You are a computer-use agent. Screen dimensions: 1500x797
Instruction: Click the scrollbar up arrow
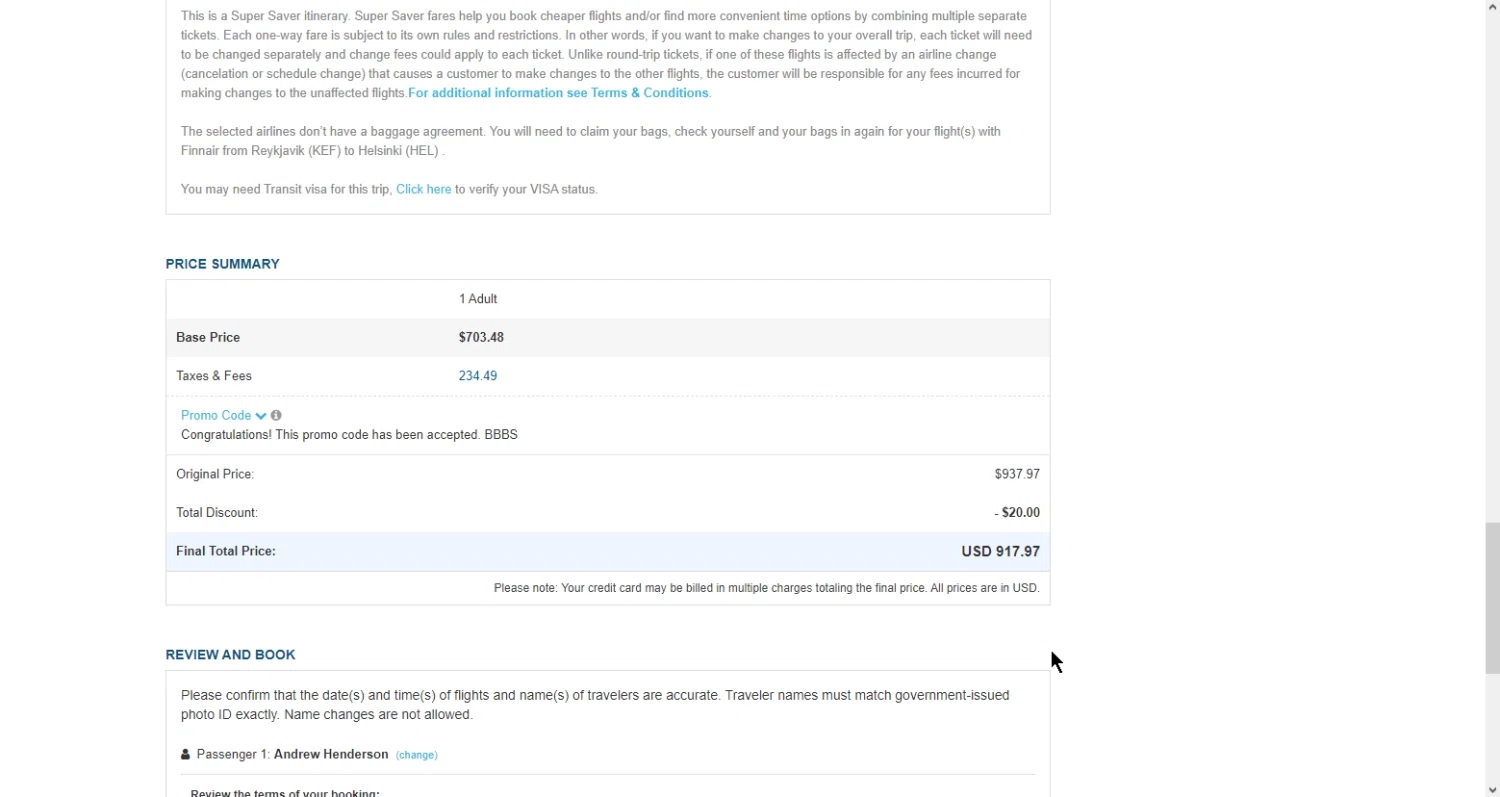click(1491, 8)
